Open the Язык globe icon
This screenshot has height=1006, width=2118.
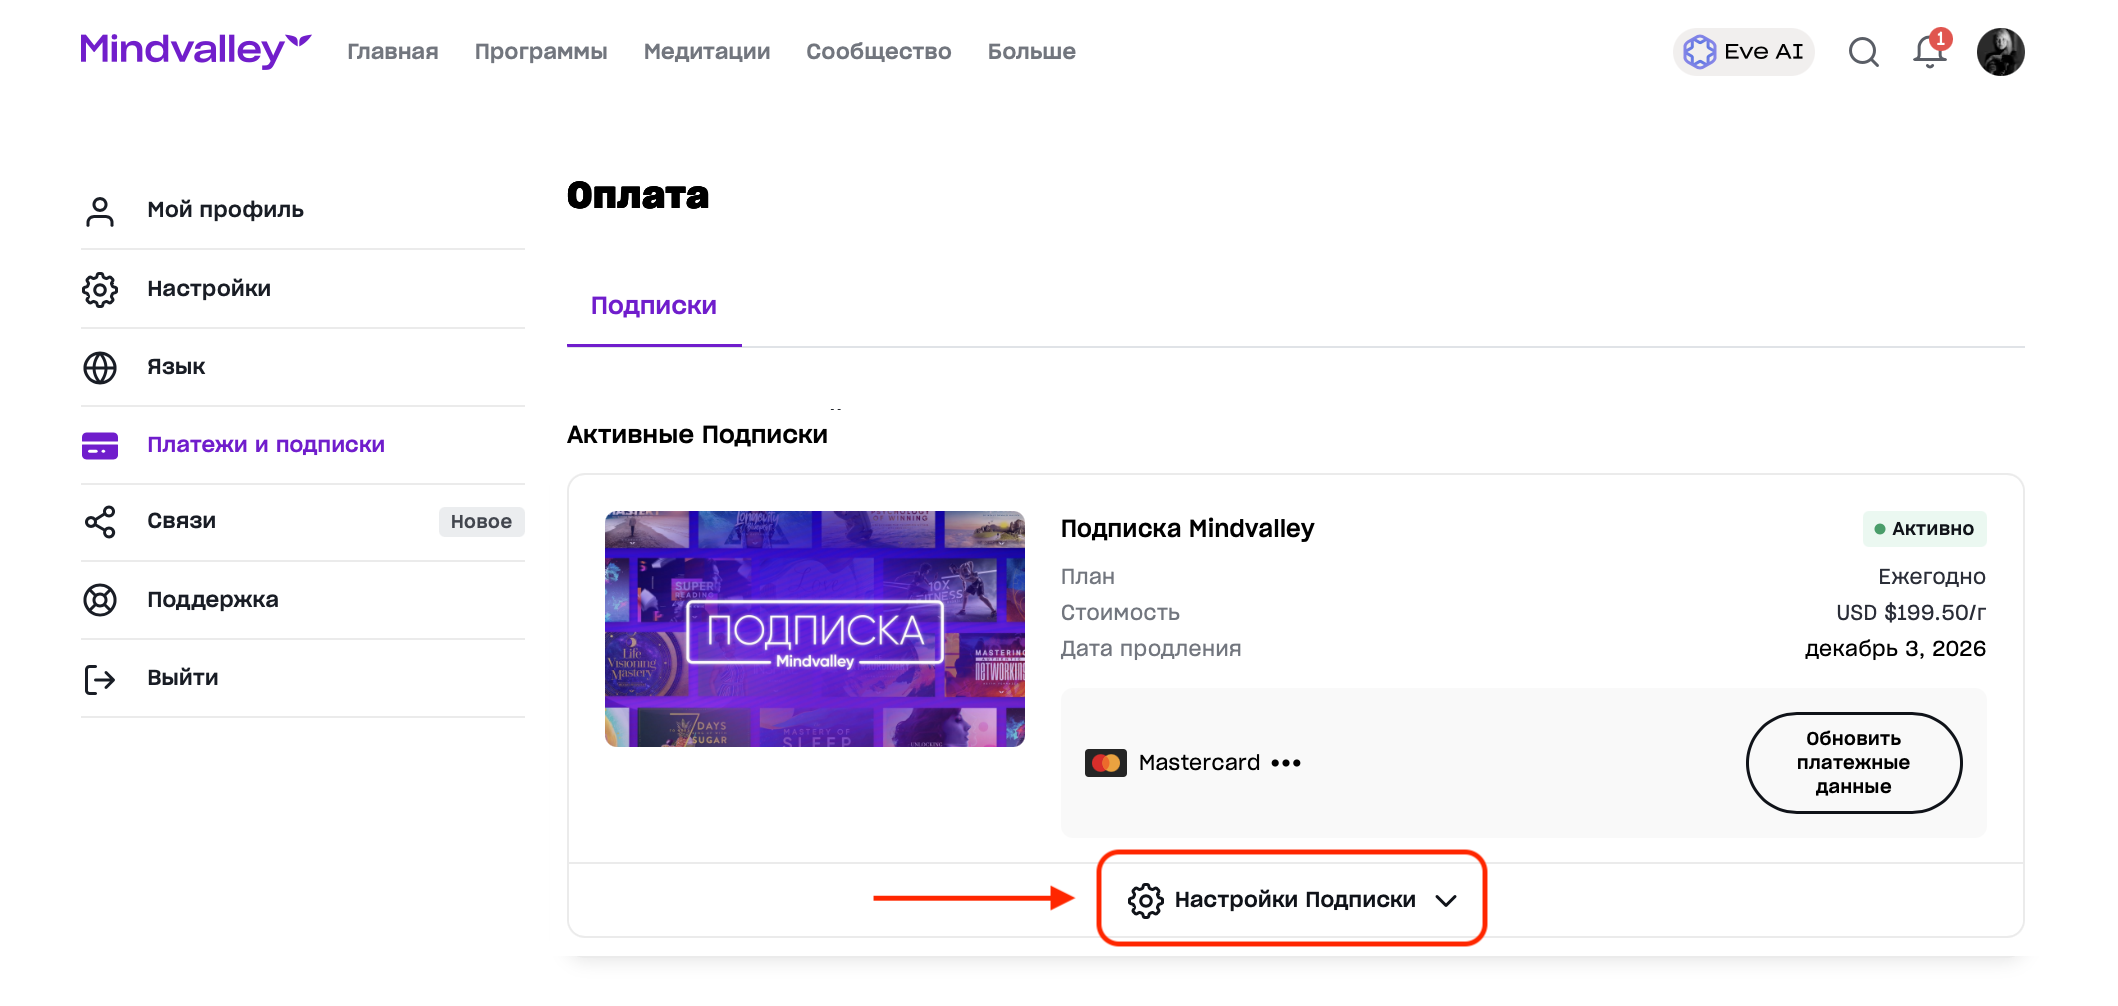(99, 366)
